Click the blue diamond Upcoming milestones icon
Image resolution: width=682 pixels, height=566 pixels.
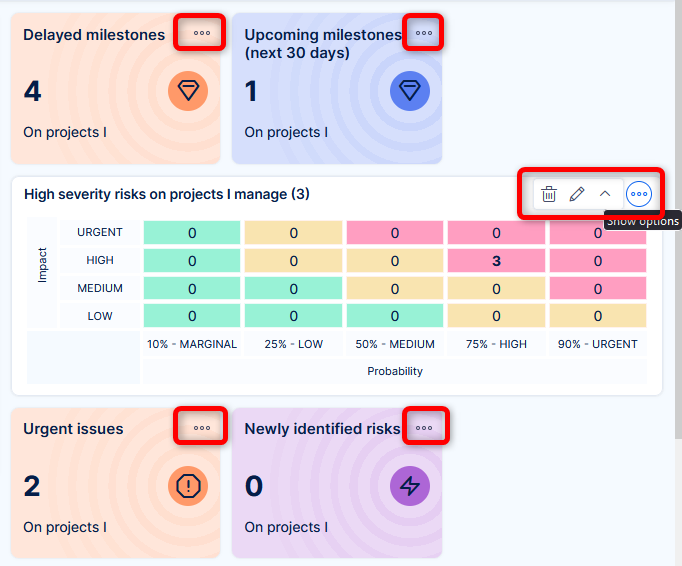tap(409, 91)
